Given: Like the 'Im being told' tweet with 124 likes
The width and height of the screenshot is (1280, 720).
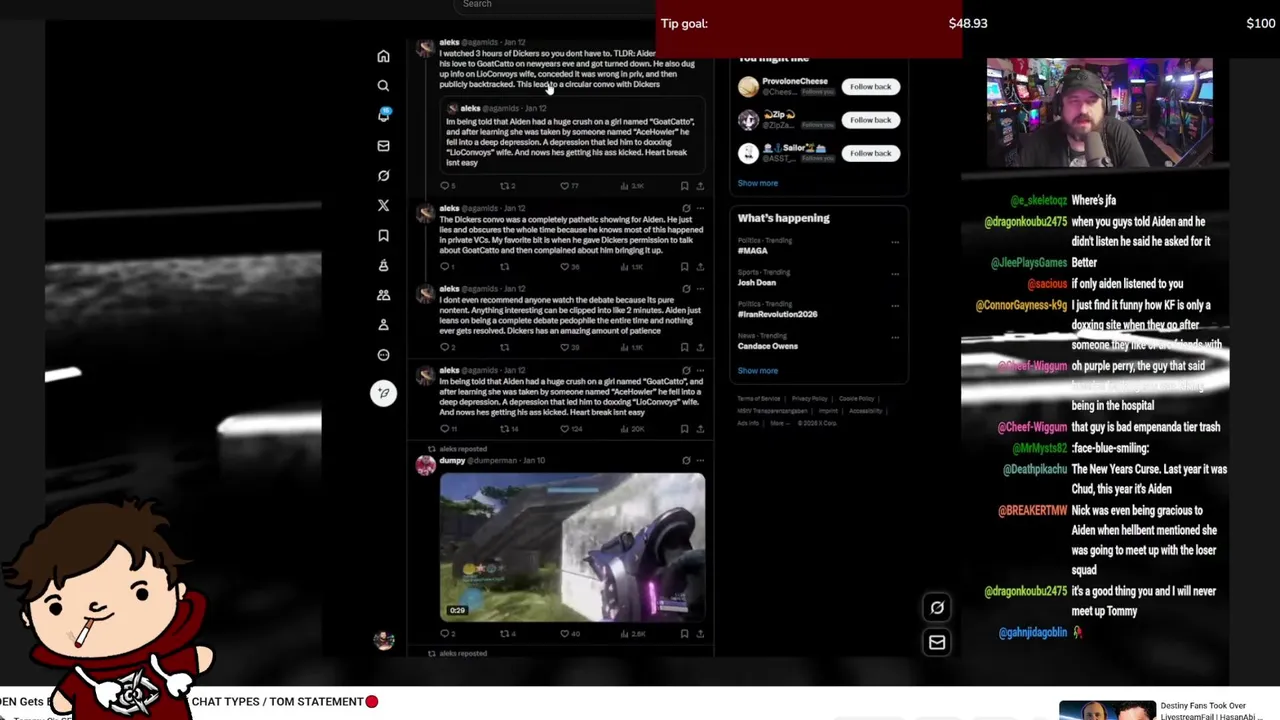Looking at the screenshot, I should pos(570,429).
